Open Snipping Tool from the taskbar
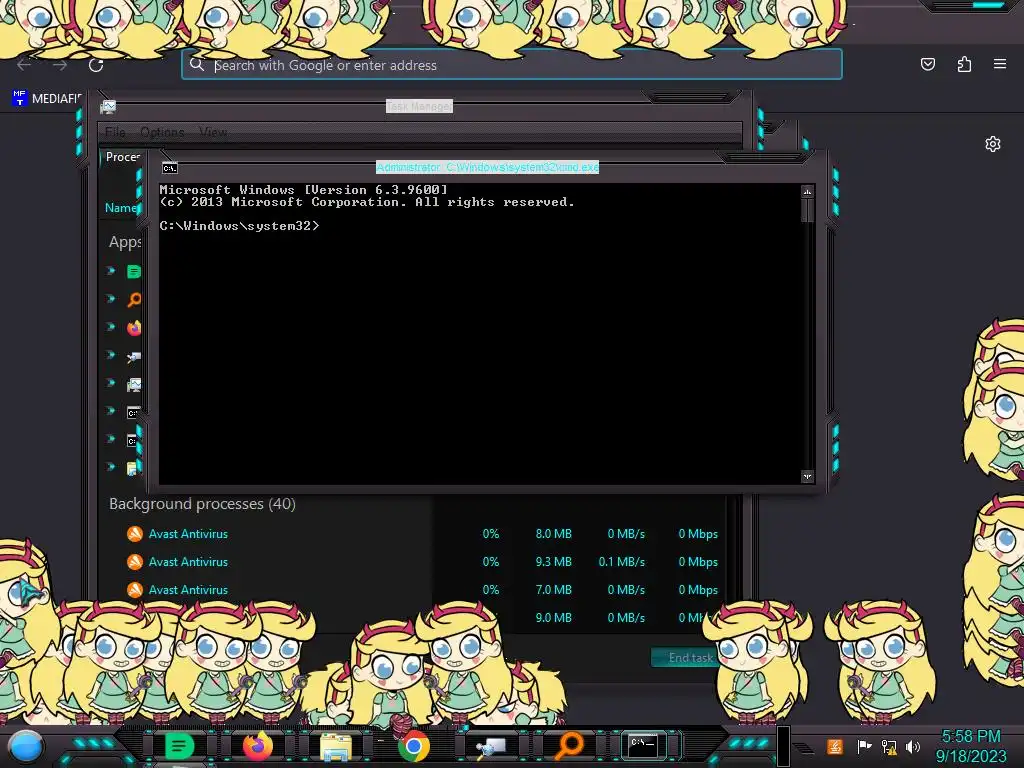This screenshot has height=768, width=1024. [x=491, y=746]
